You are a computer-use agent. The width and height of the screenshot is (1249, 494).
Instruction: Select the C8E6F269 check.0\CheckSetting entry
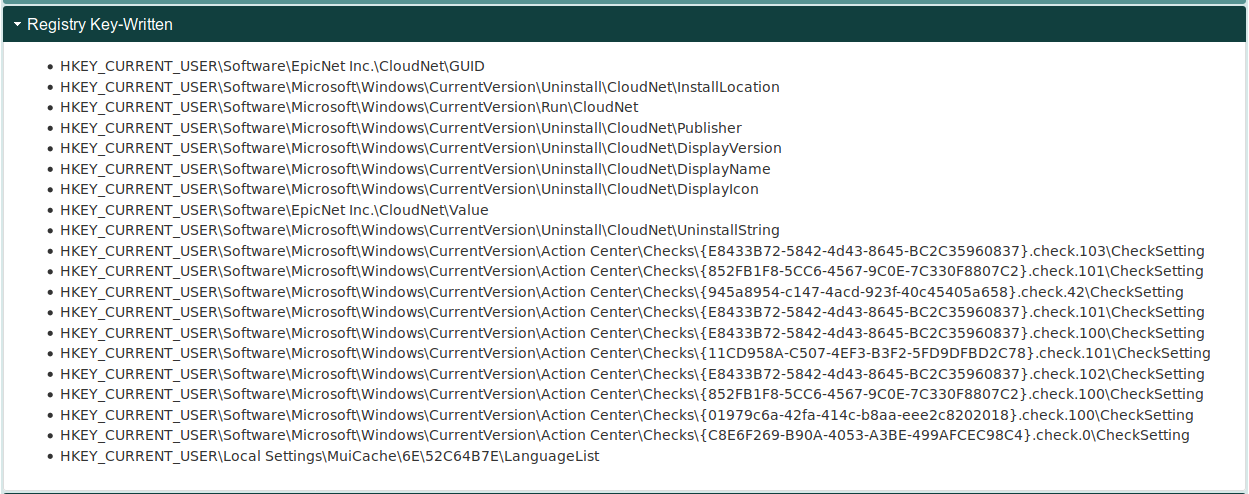pos(625,435)
